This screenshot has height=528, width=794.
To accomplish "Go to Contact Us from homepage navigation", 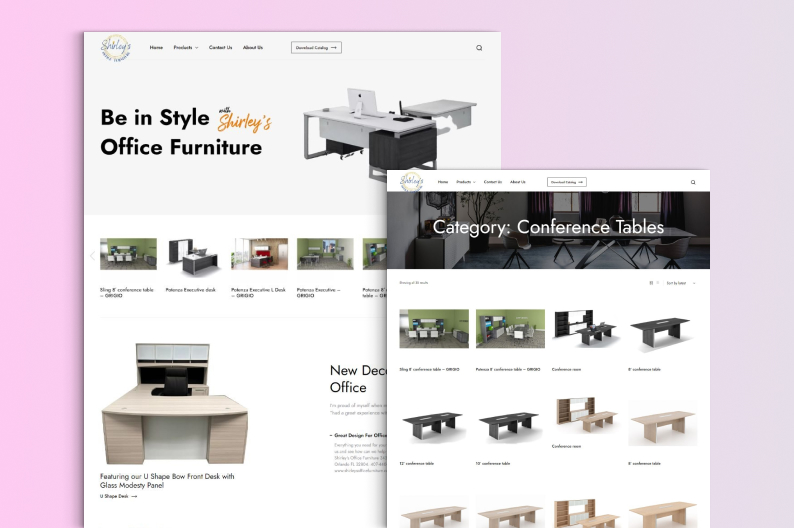I will [220, 48].
